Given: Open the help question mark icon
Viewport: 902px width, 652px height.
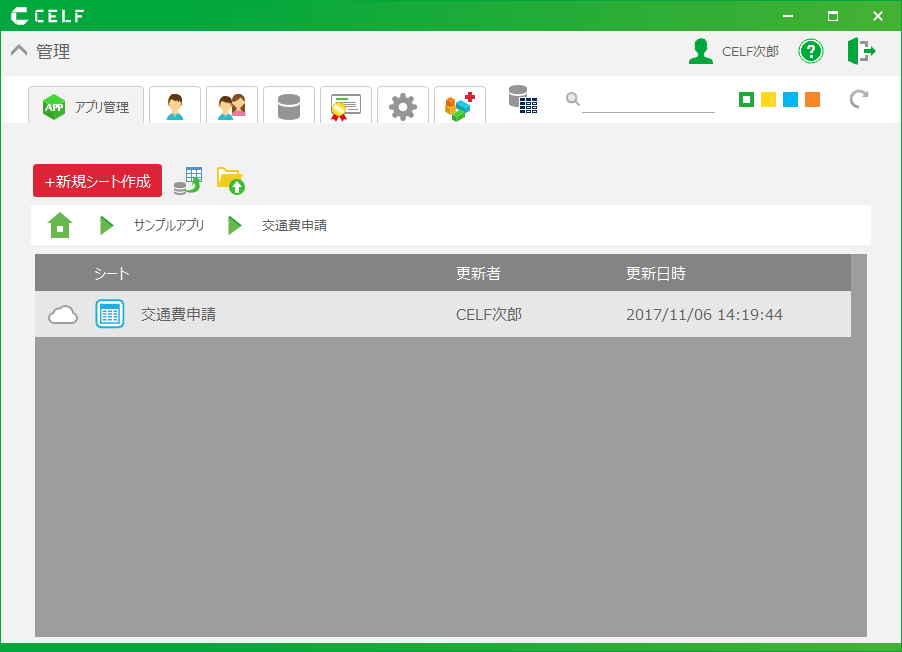Looking at the screenshot, I should 811,51.
